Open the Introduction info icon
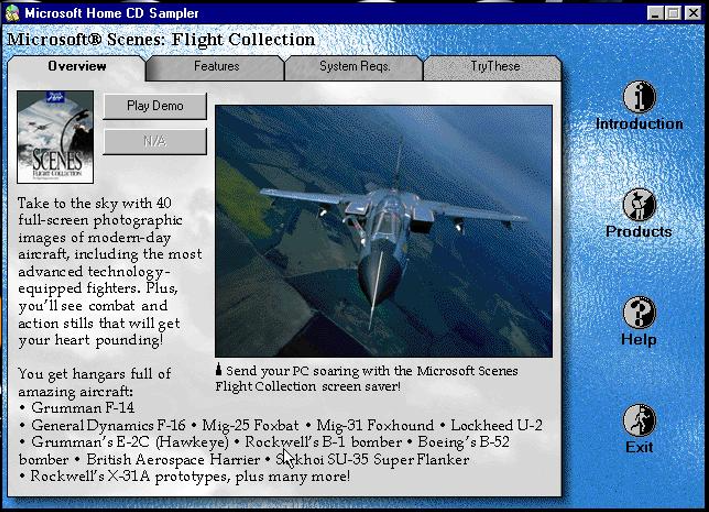The image size is (709, 512). click(639, 96)
